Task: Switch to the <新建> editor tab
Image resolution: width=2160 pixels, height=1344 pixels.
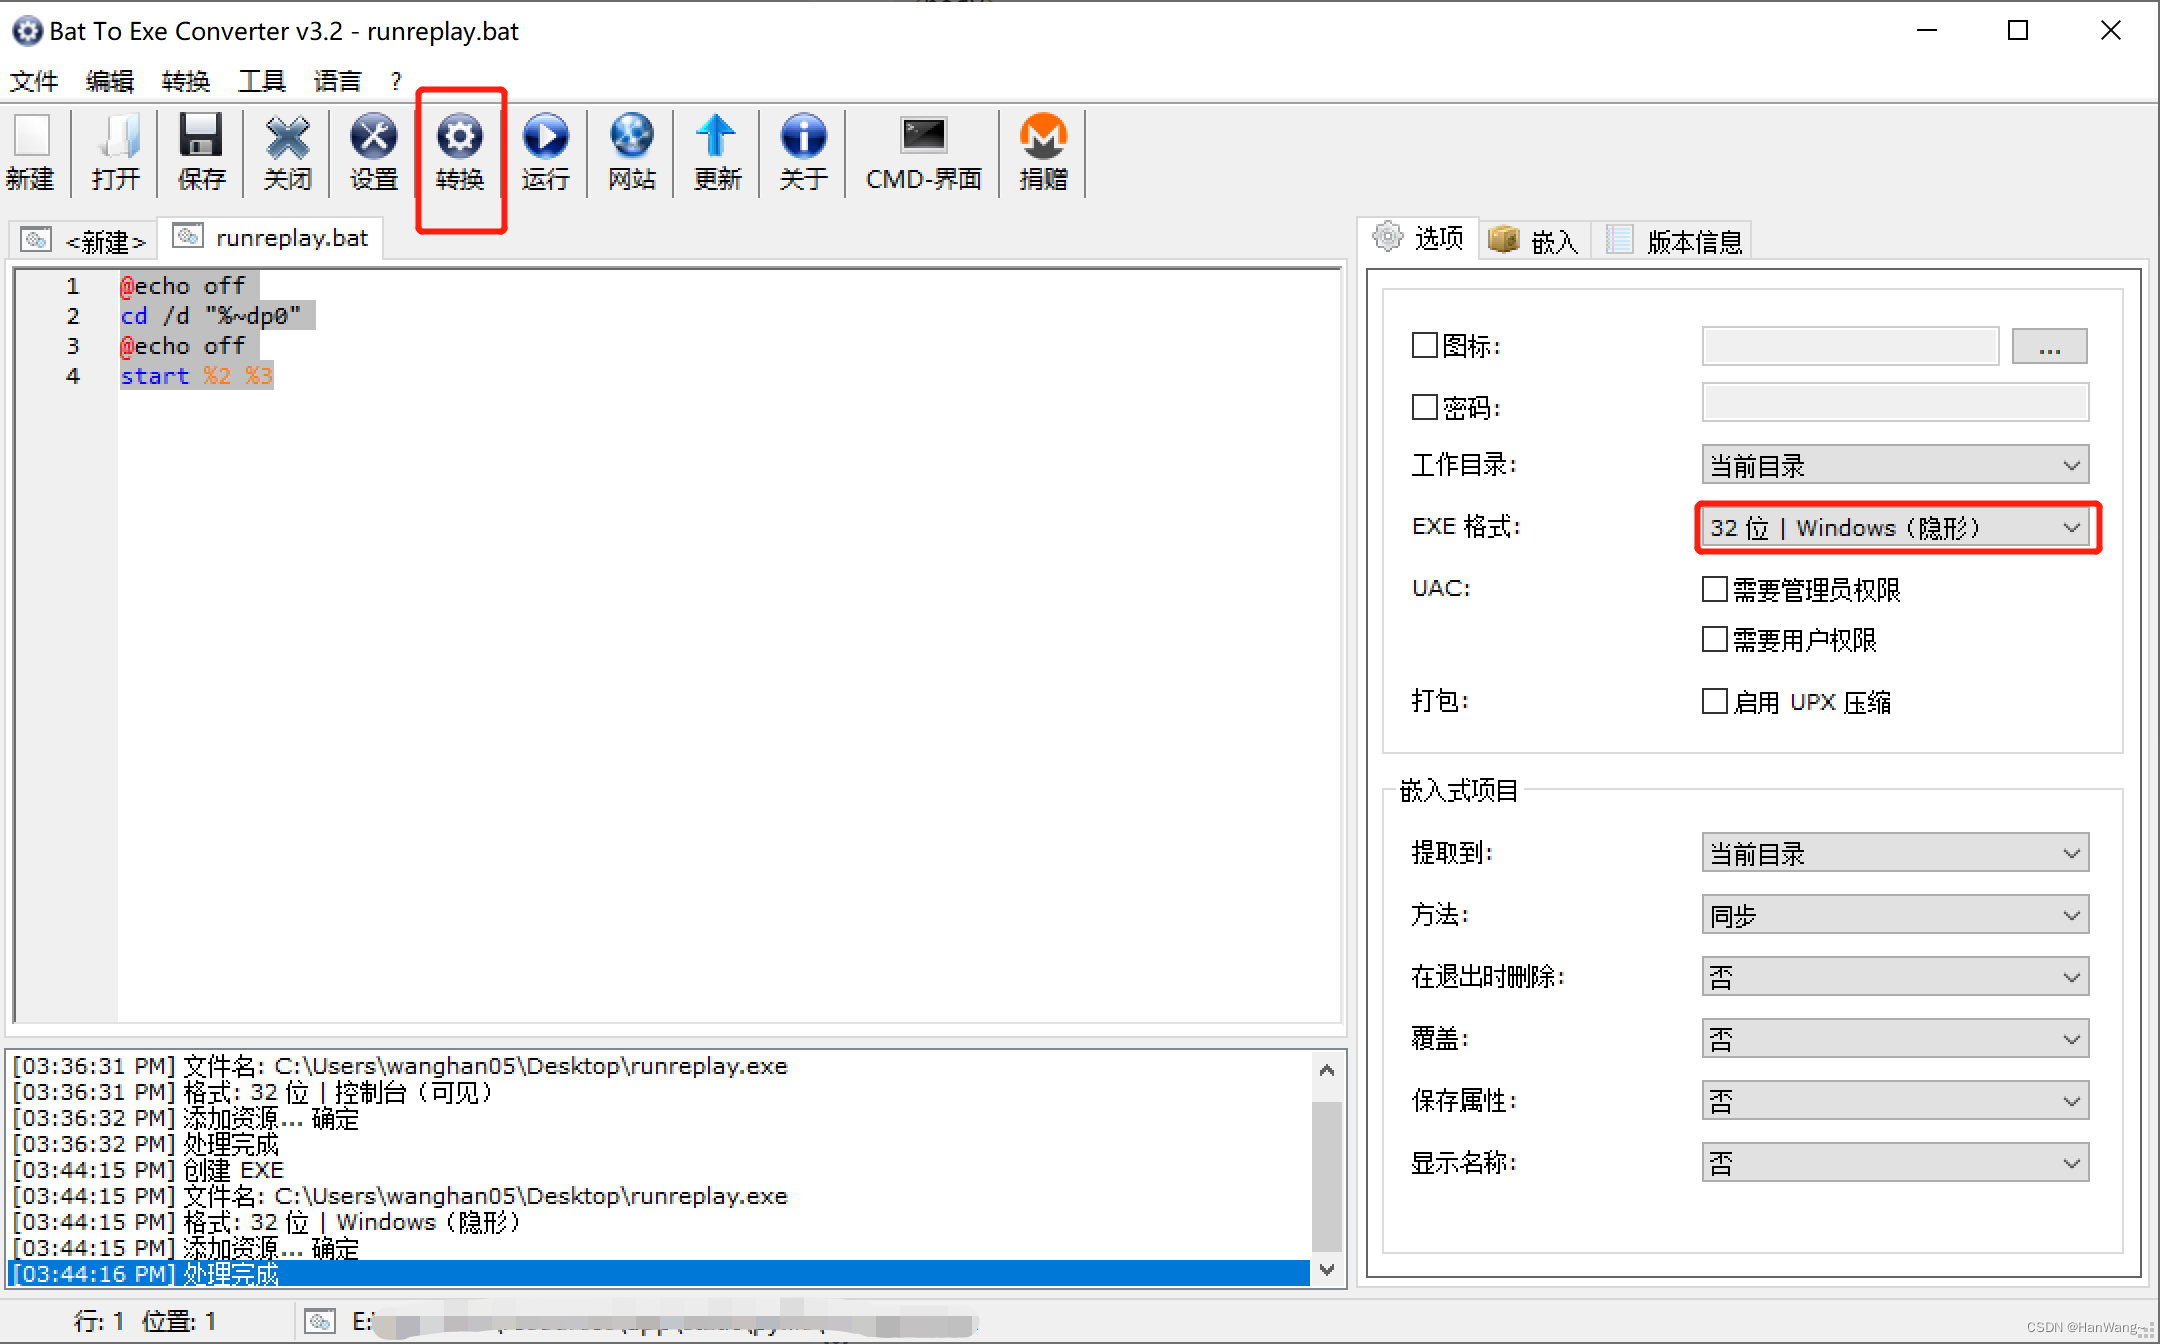Action: [85, 241]
